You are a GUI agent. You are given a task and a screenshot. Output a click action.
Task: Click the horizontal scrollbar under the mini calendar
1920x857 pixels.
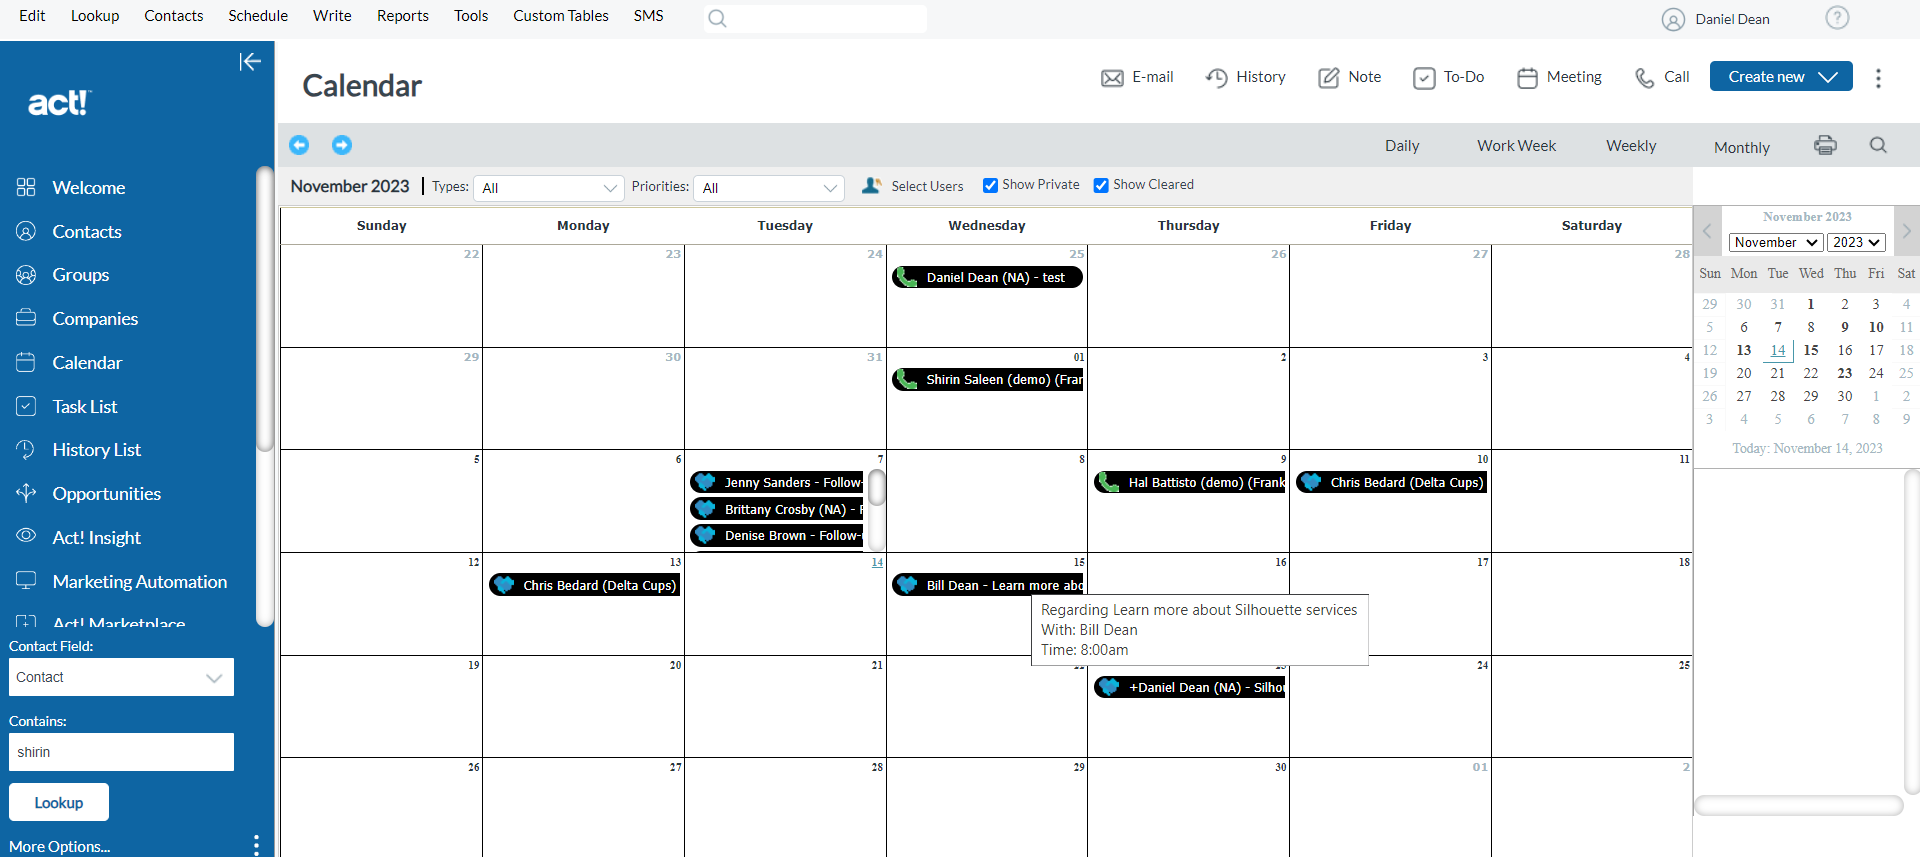tap(1797, 806)
